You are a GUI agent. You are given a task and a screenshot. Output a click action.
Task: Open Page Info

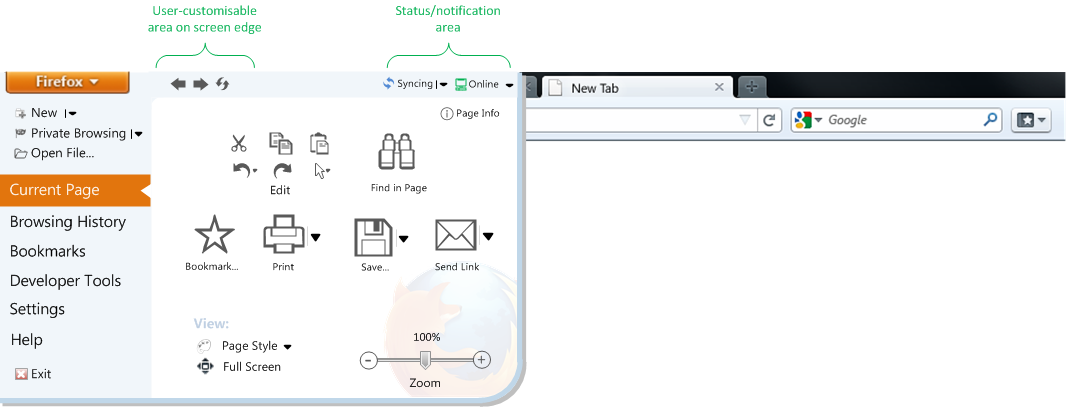tap(470, 114)
